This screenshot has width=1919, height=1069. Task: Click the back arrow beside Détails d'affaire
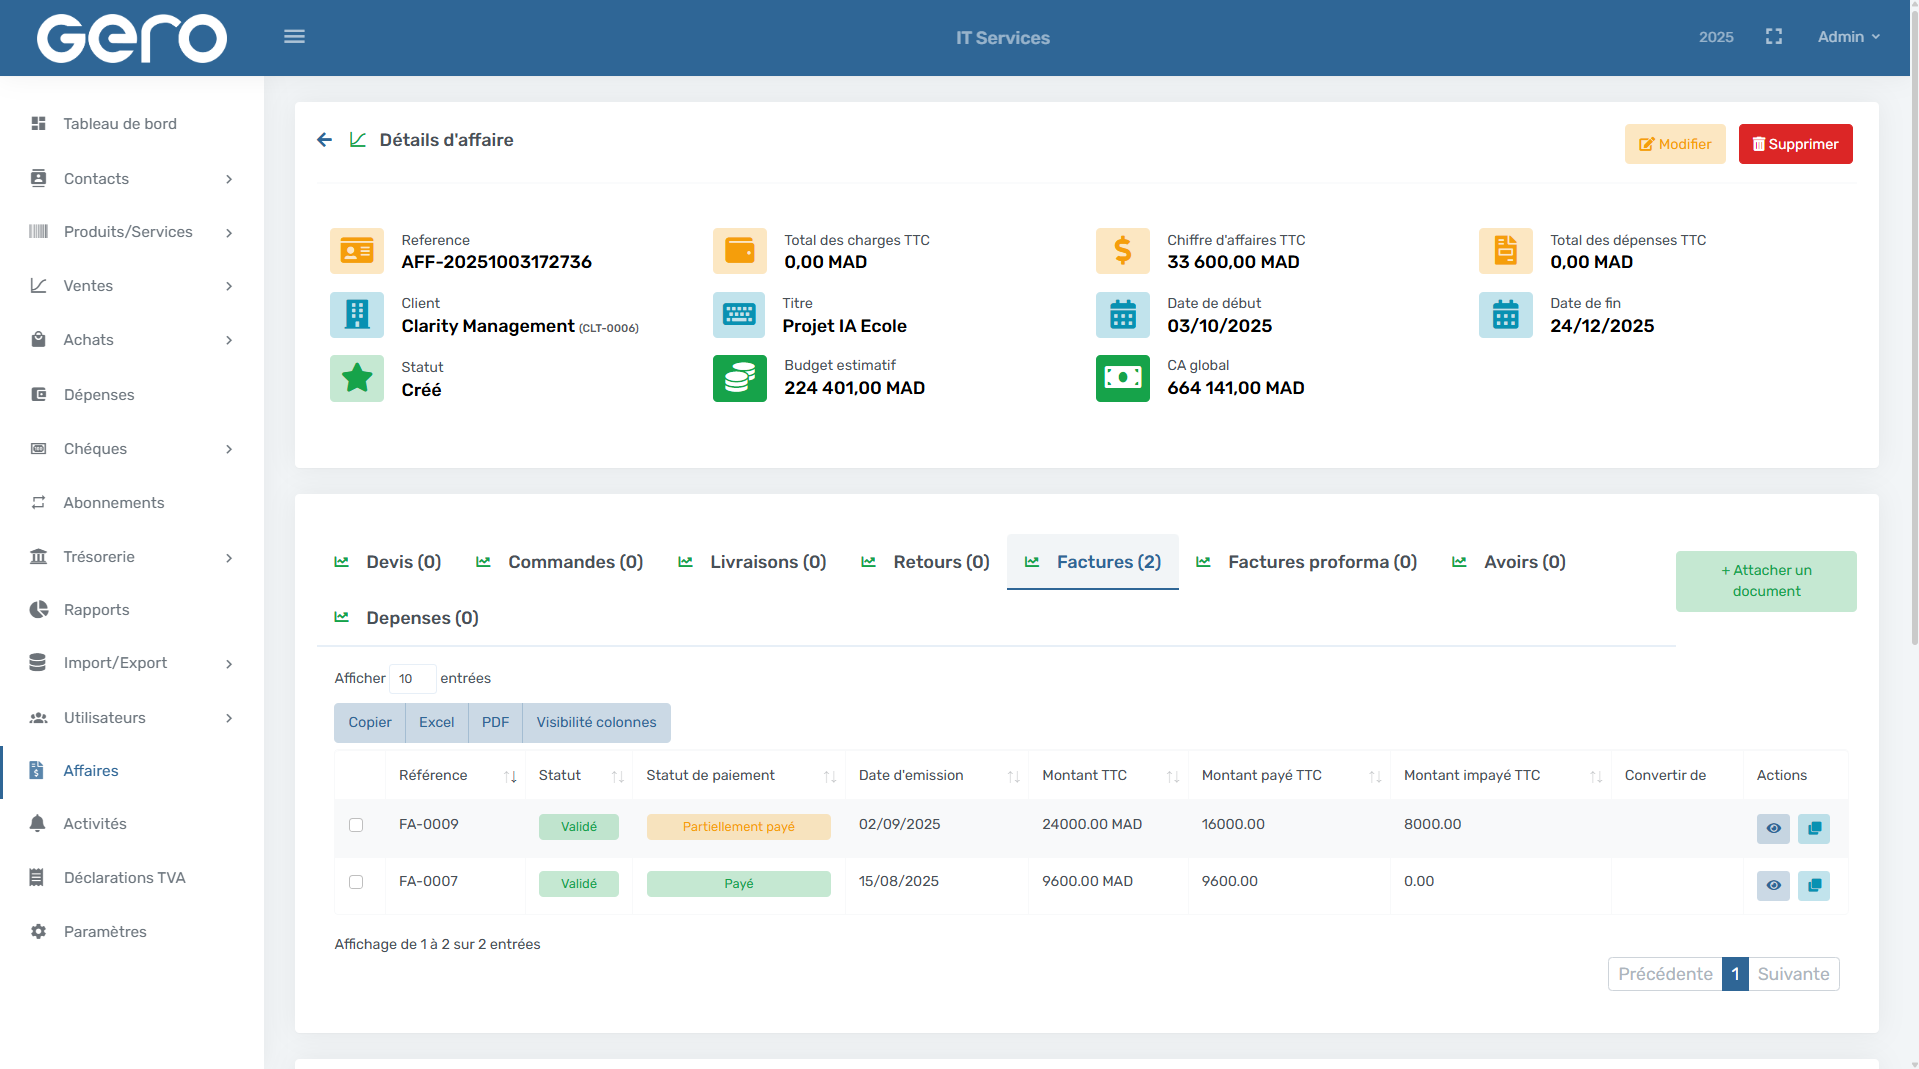[324, 140]
